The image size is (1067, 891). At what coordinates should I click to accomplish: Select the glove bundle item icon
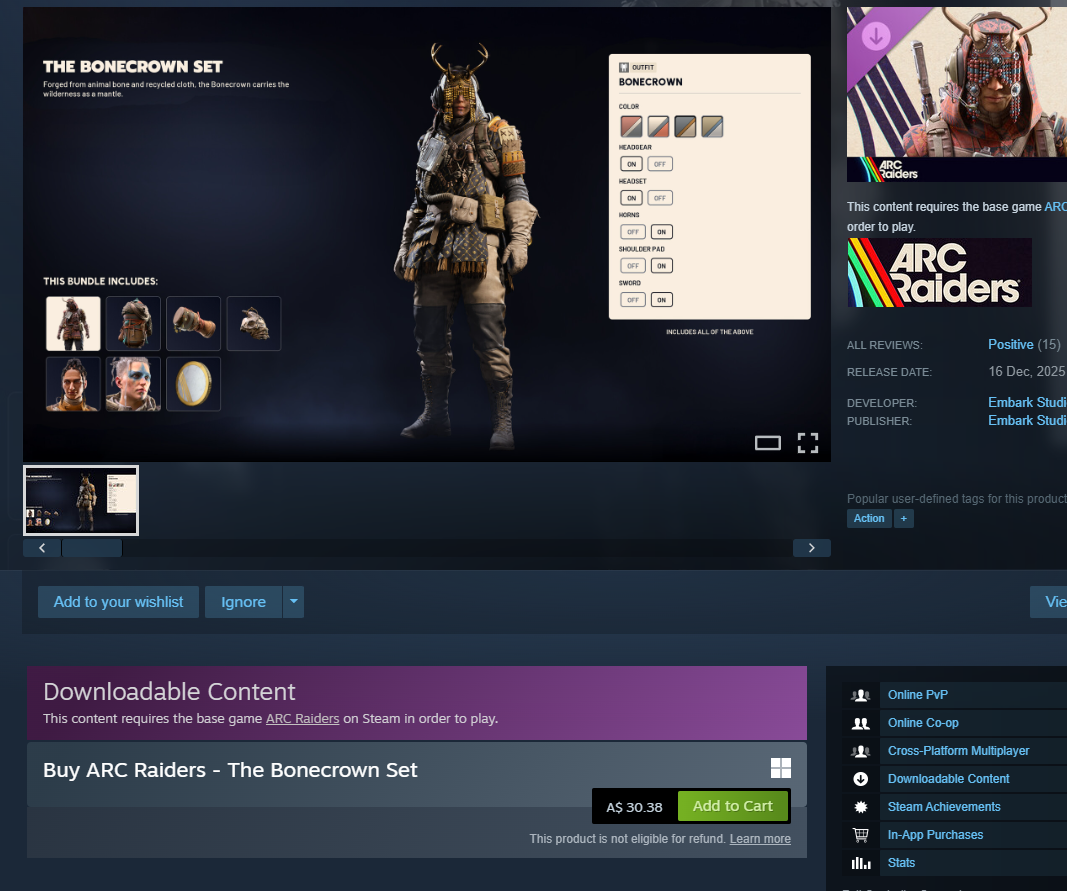(193, 323)
